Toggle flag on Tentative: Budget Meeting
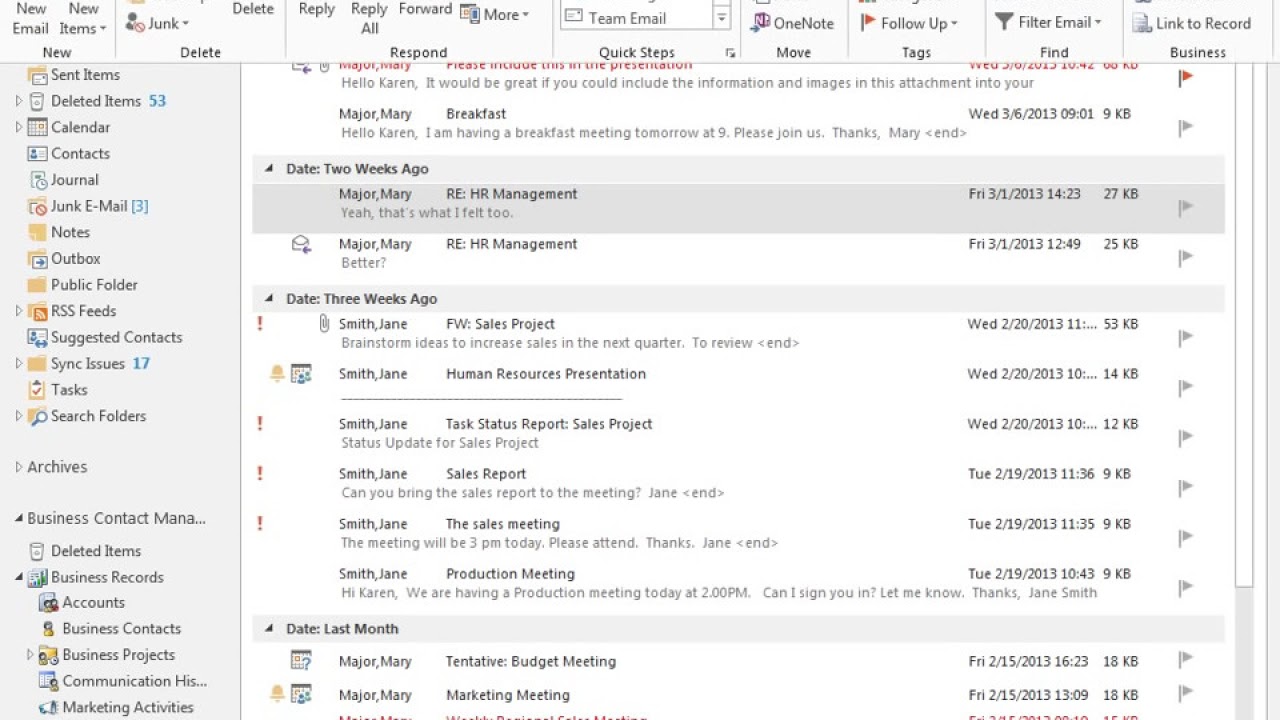Viewport: 1280px width, 720px height. 1186,659
